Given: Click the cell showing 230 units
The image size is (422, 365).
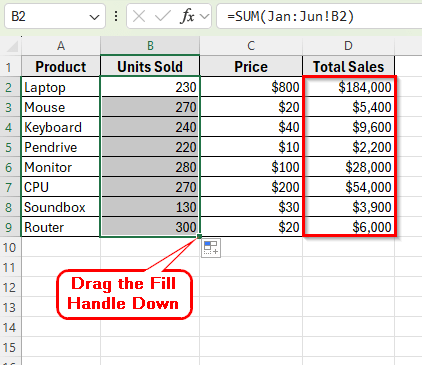Looking at the screenshot, I should pos(150,87).
